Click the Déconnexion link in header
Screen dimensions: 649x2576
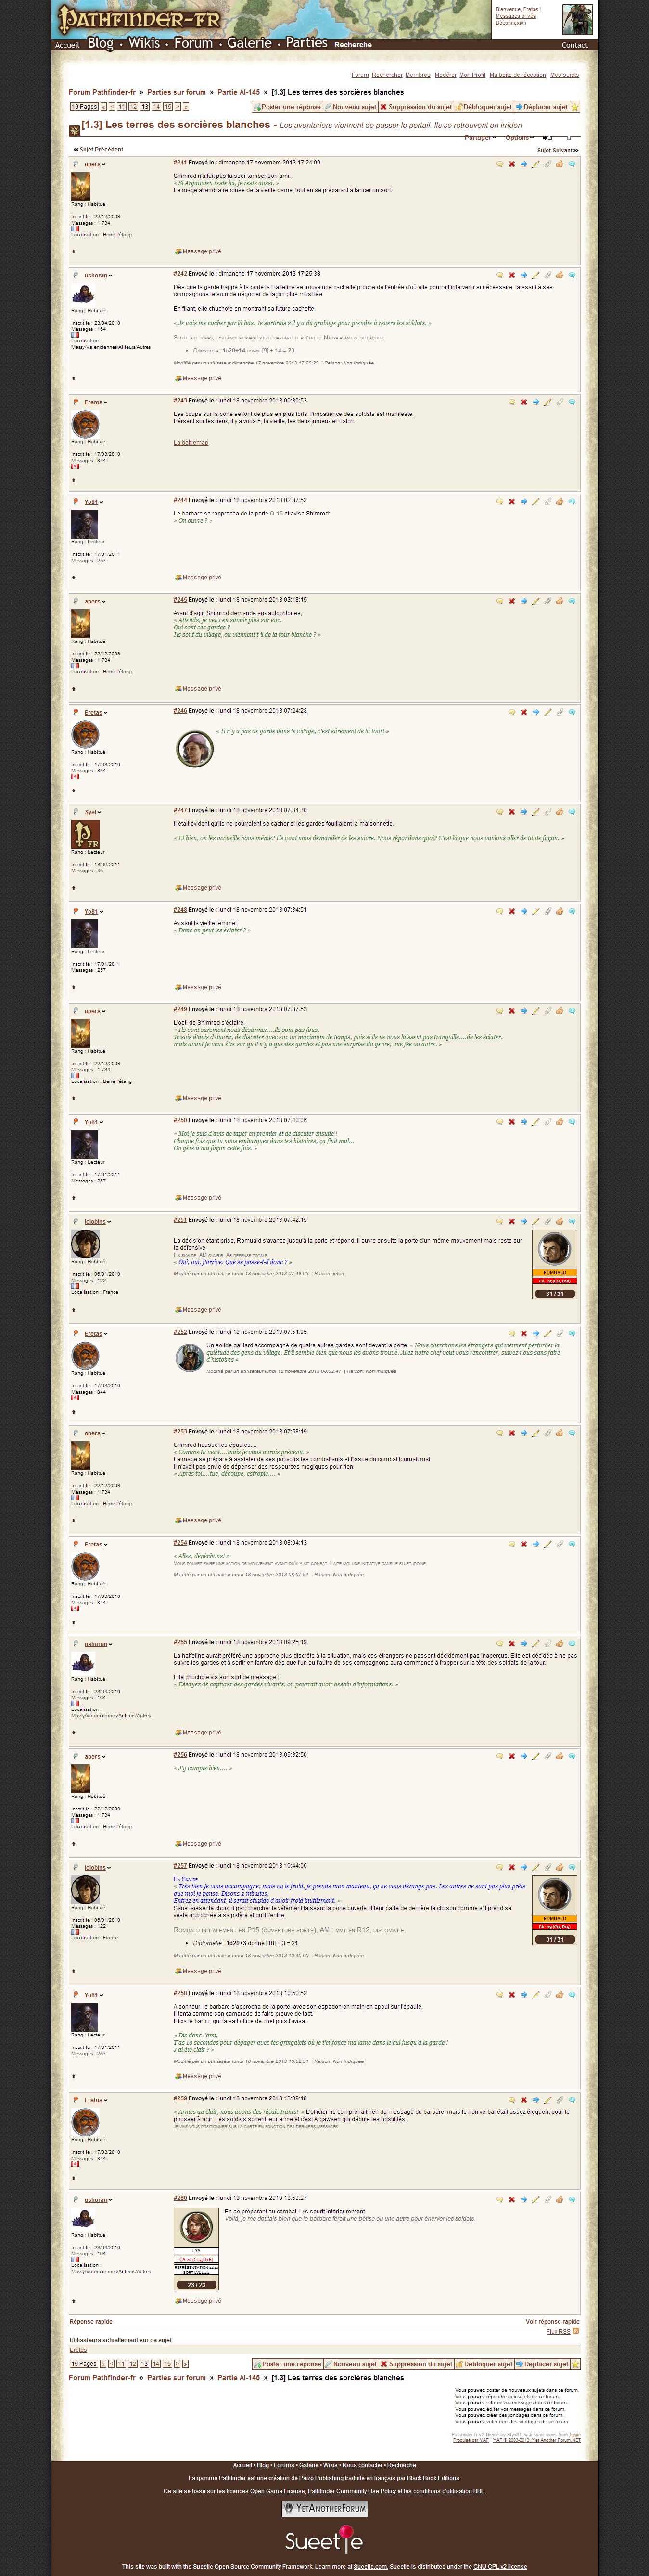click(x=510, y=22)
